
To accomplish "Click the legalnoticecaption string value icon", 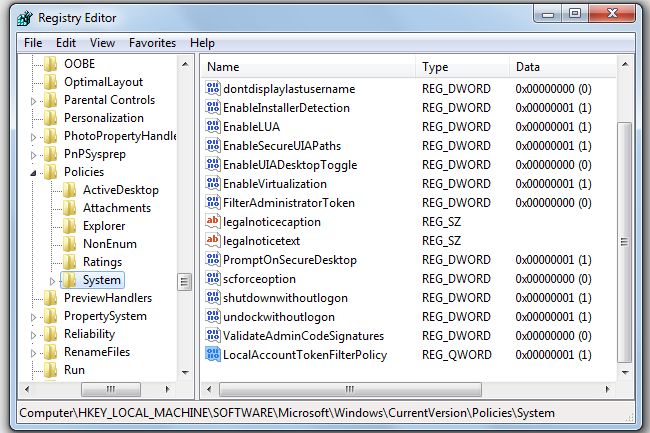I will 213,222.
